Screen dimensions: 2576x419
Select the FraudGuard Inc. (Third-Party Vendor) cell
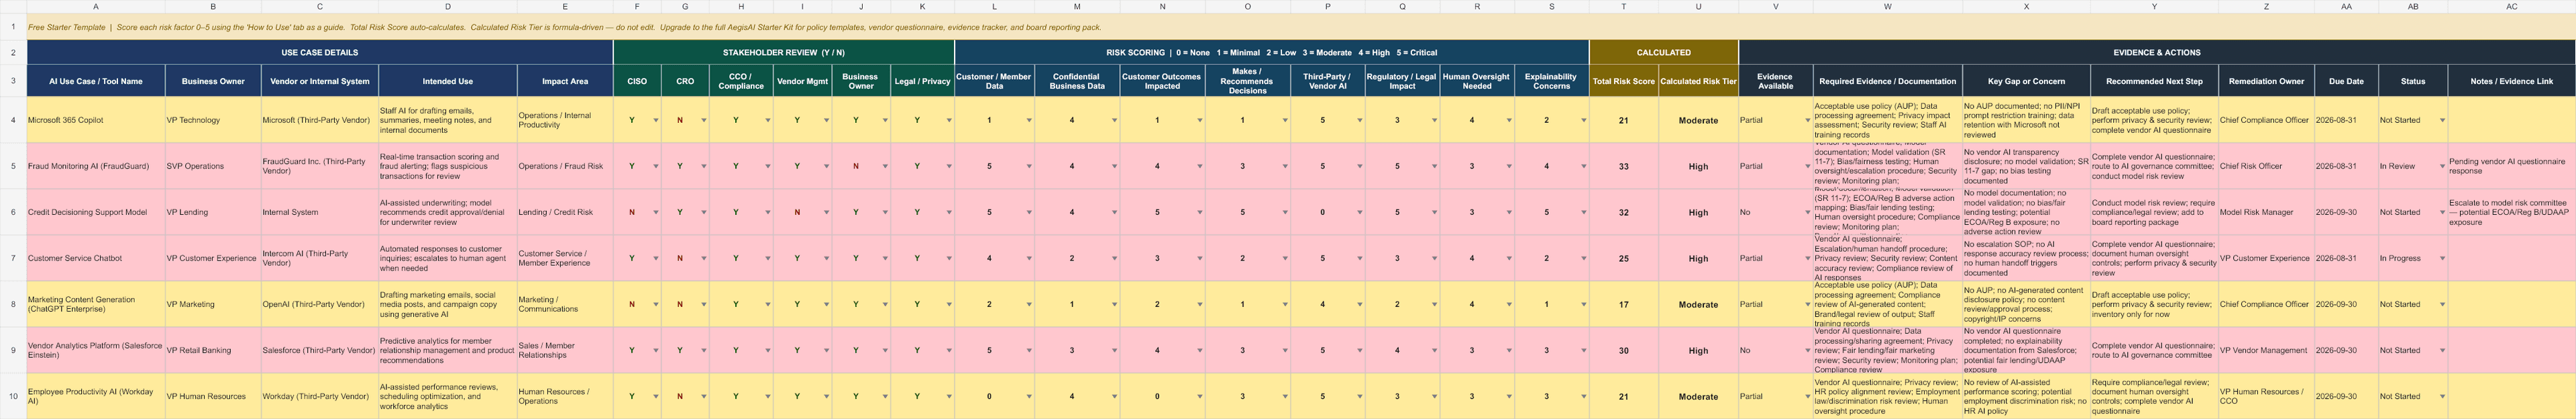(320, 166)
